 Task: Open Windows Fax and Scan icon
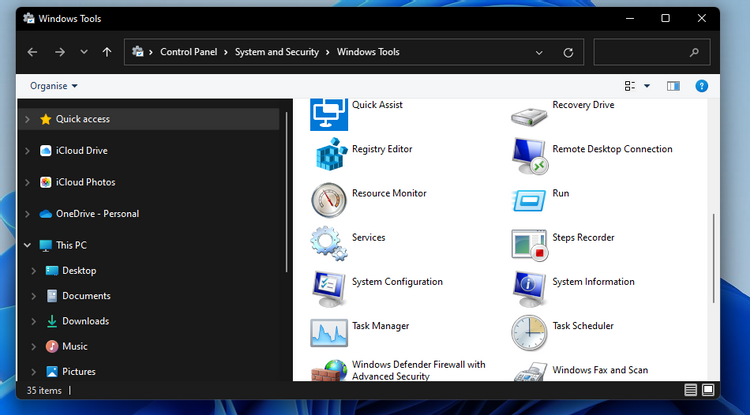tap(530, 371)
